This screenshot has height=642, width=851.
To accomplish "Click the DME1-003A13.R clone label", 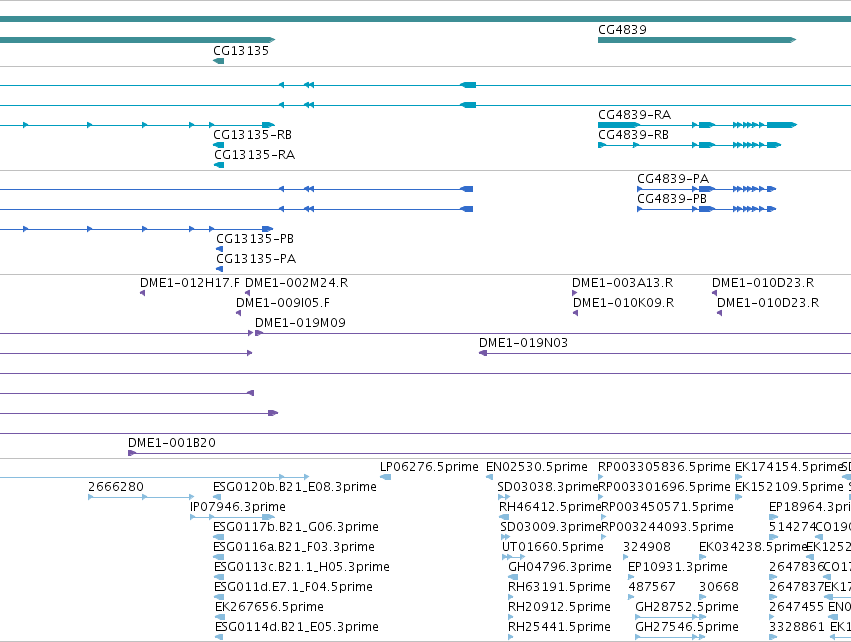I will click(623, 283).
